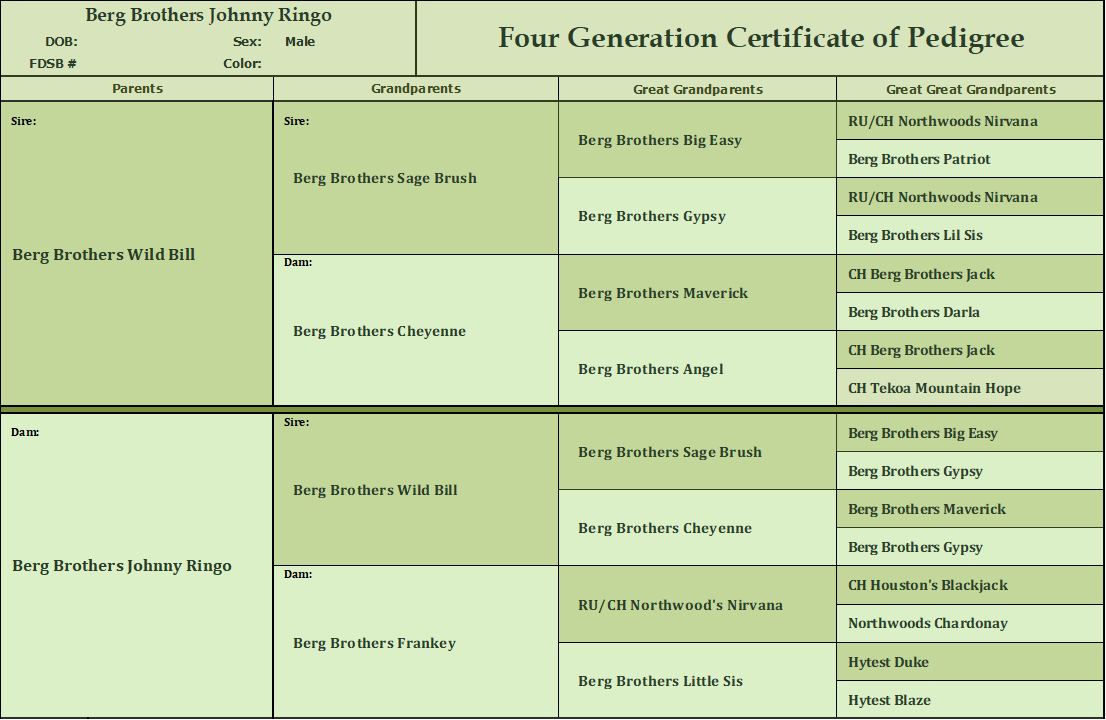Click the "Berg Brothers Darla" entry
The width and height of the screenshot is (1106, 720).
click(x=914, y=312)
